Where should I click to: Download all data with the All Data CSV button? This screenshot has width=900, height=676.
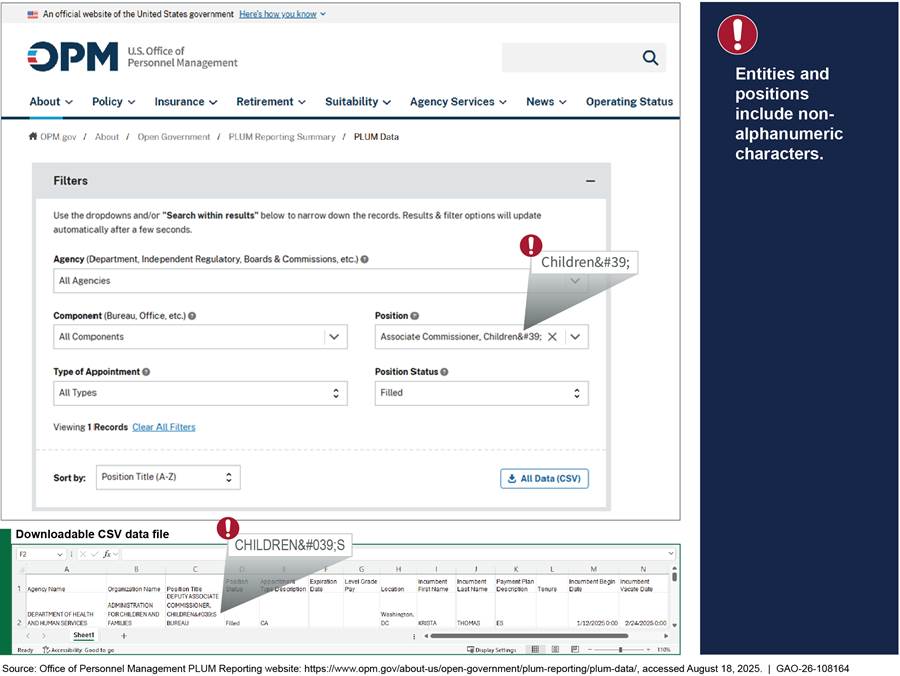coord(544,478)
